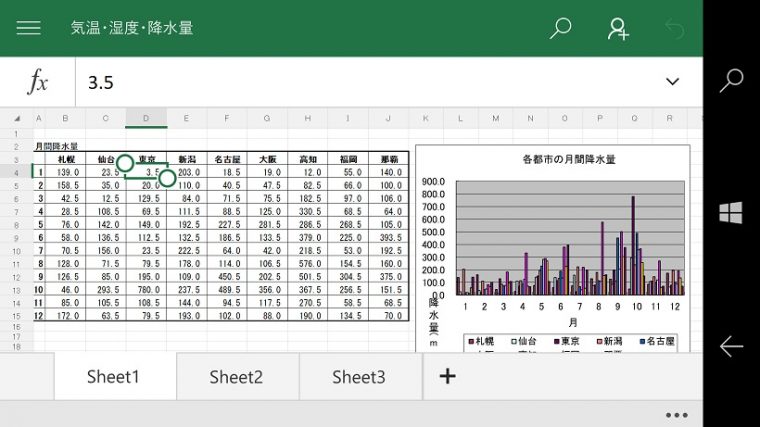This screenshot has width=760, height=427.
Task: Tap the top-left selection handle circle
Action: click(125, 164)
